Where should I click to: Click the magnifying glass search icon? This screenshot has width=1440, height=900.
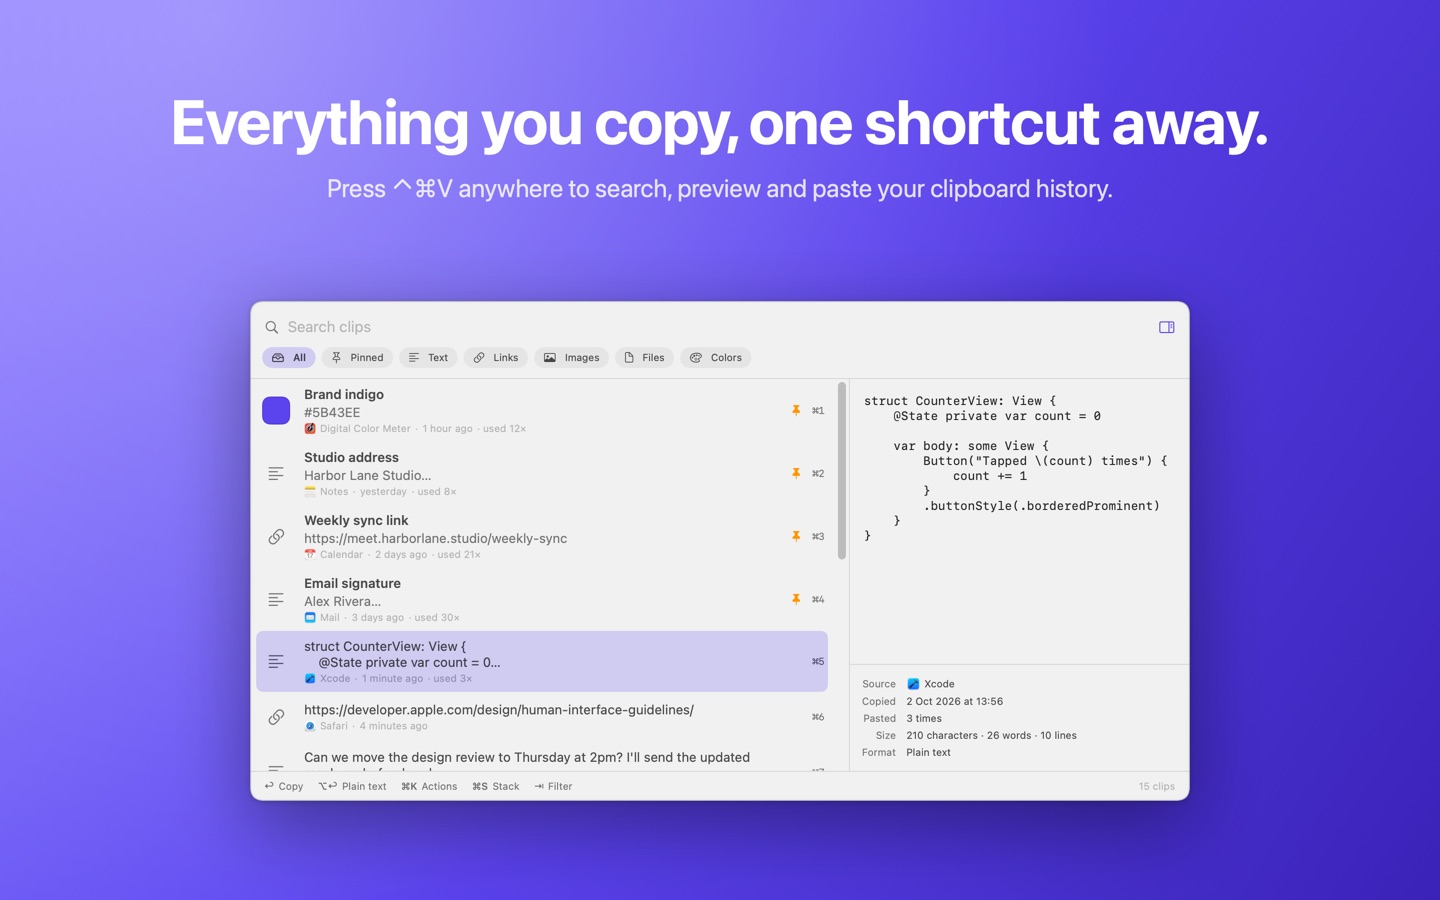pos(272,327)
